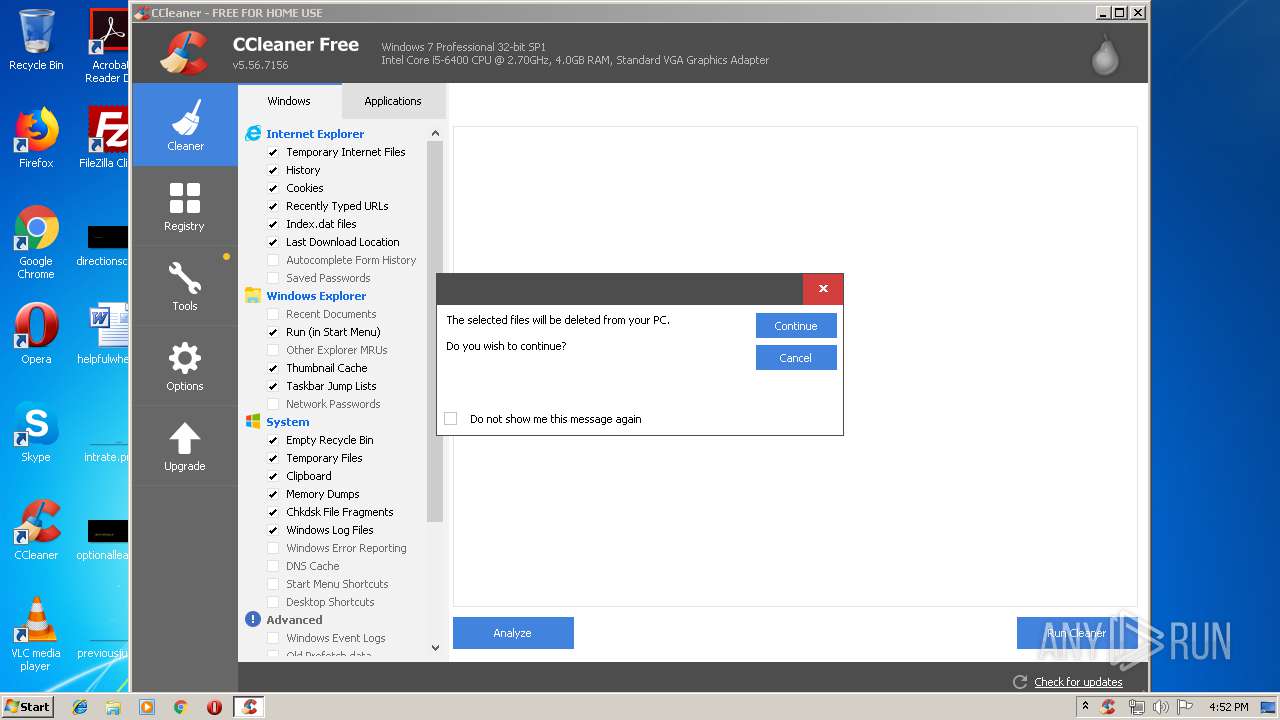The width and height of the screenshot is (1280, 720).
Task: Open the Upgrade arrow section
Action: click(185, 446)
